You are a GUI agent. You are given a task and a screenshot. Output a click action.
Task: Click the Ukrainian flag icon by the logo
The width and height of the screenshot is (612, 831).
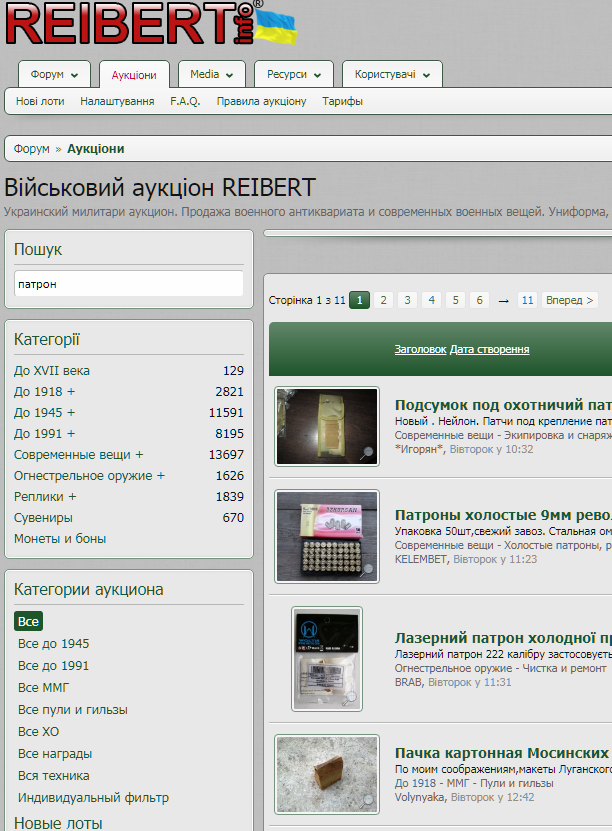(x=276, y=28)
